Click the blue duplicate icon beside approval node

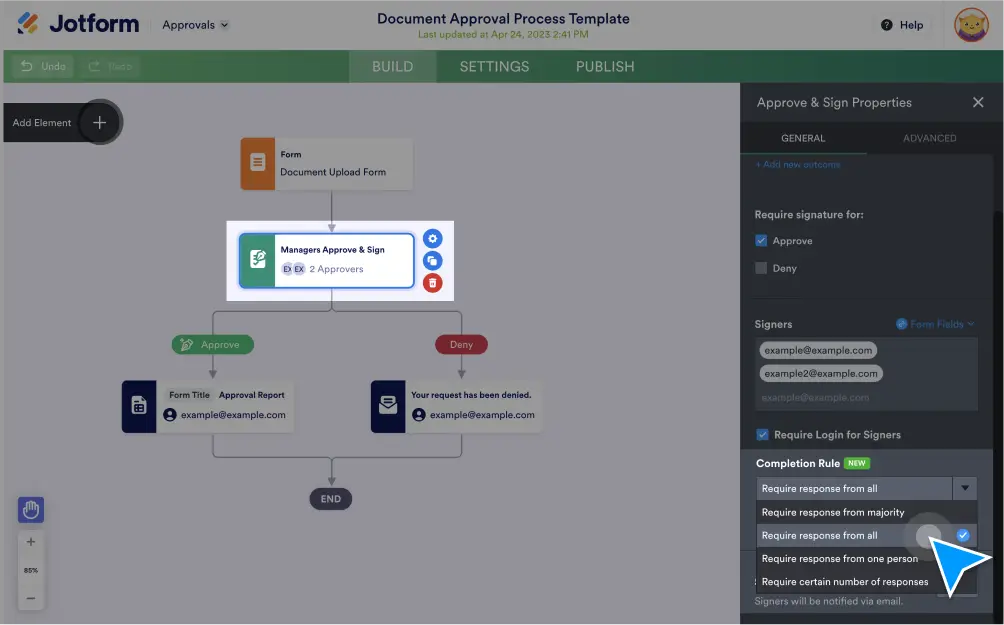tap(432, 260)
